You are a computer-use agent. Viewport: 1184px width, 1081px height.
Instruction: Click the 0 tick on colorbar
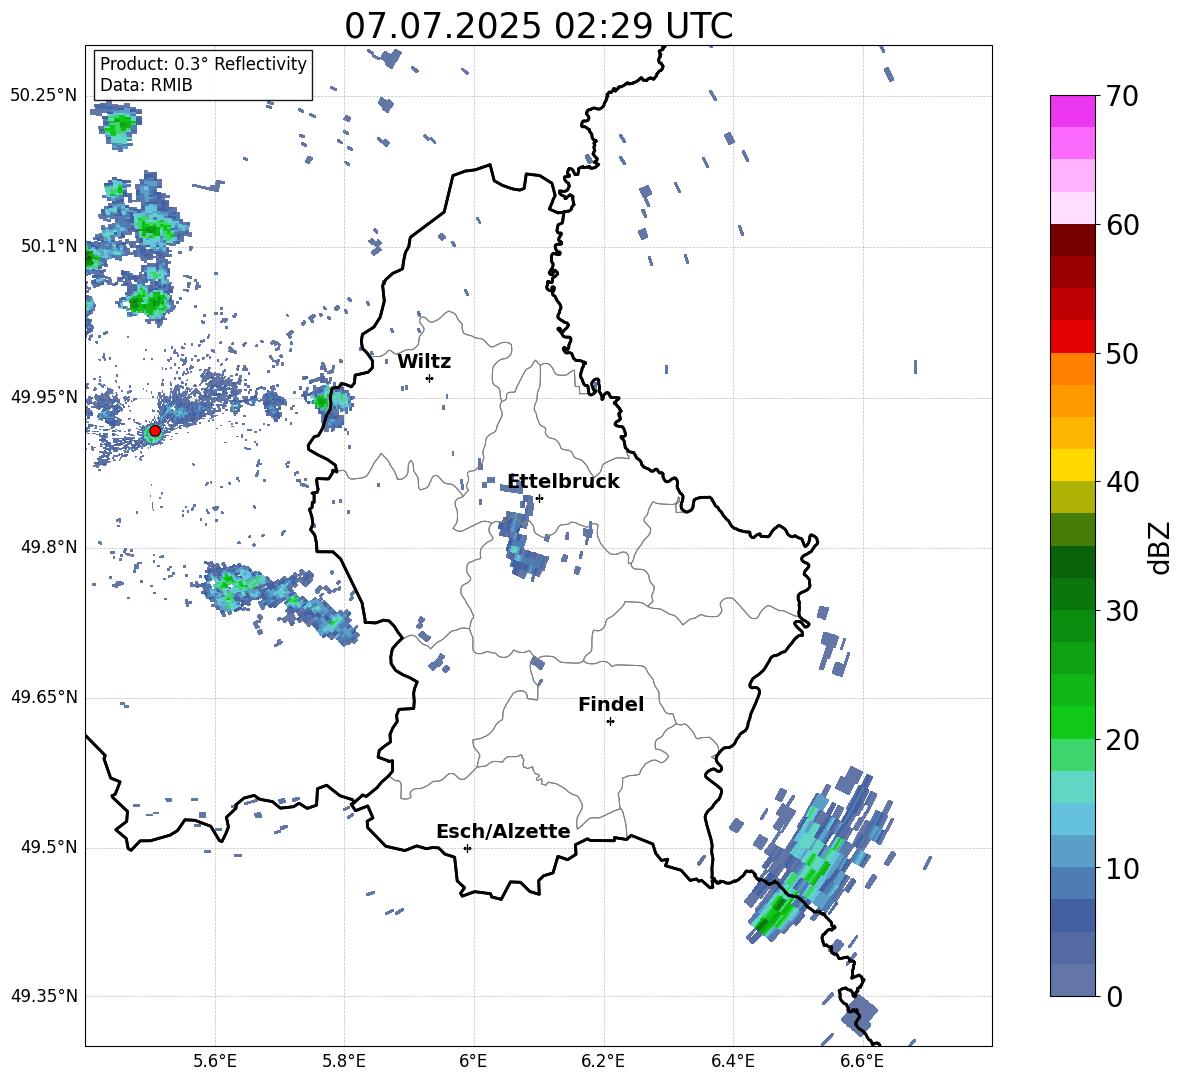pyautogui.click(x=1114, y=996)
